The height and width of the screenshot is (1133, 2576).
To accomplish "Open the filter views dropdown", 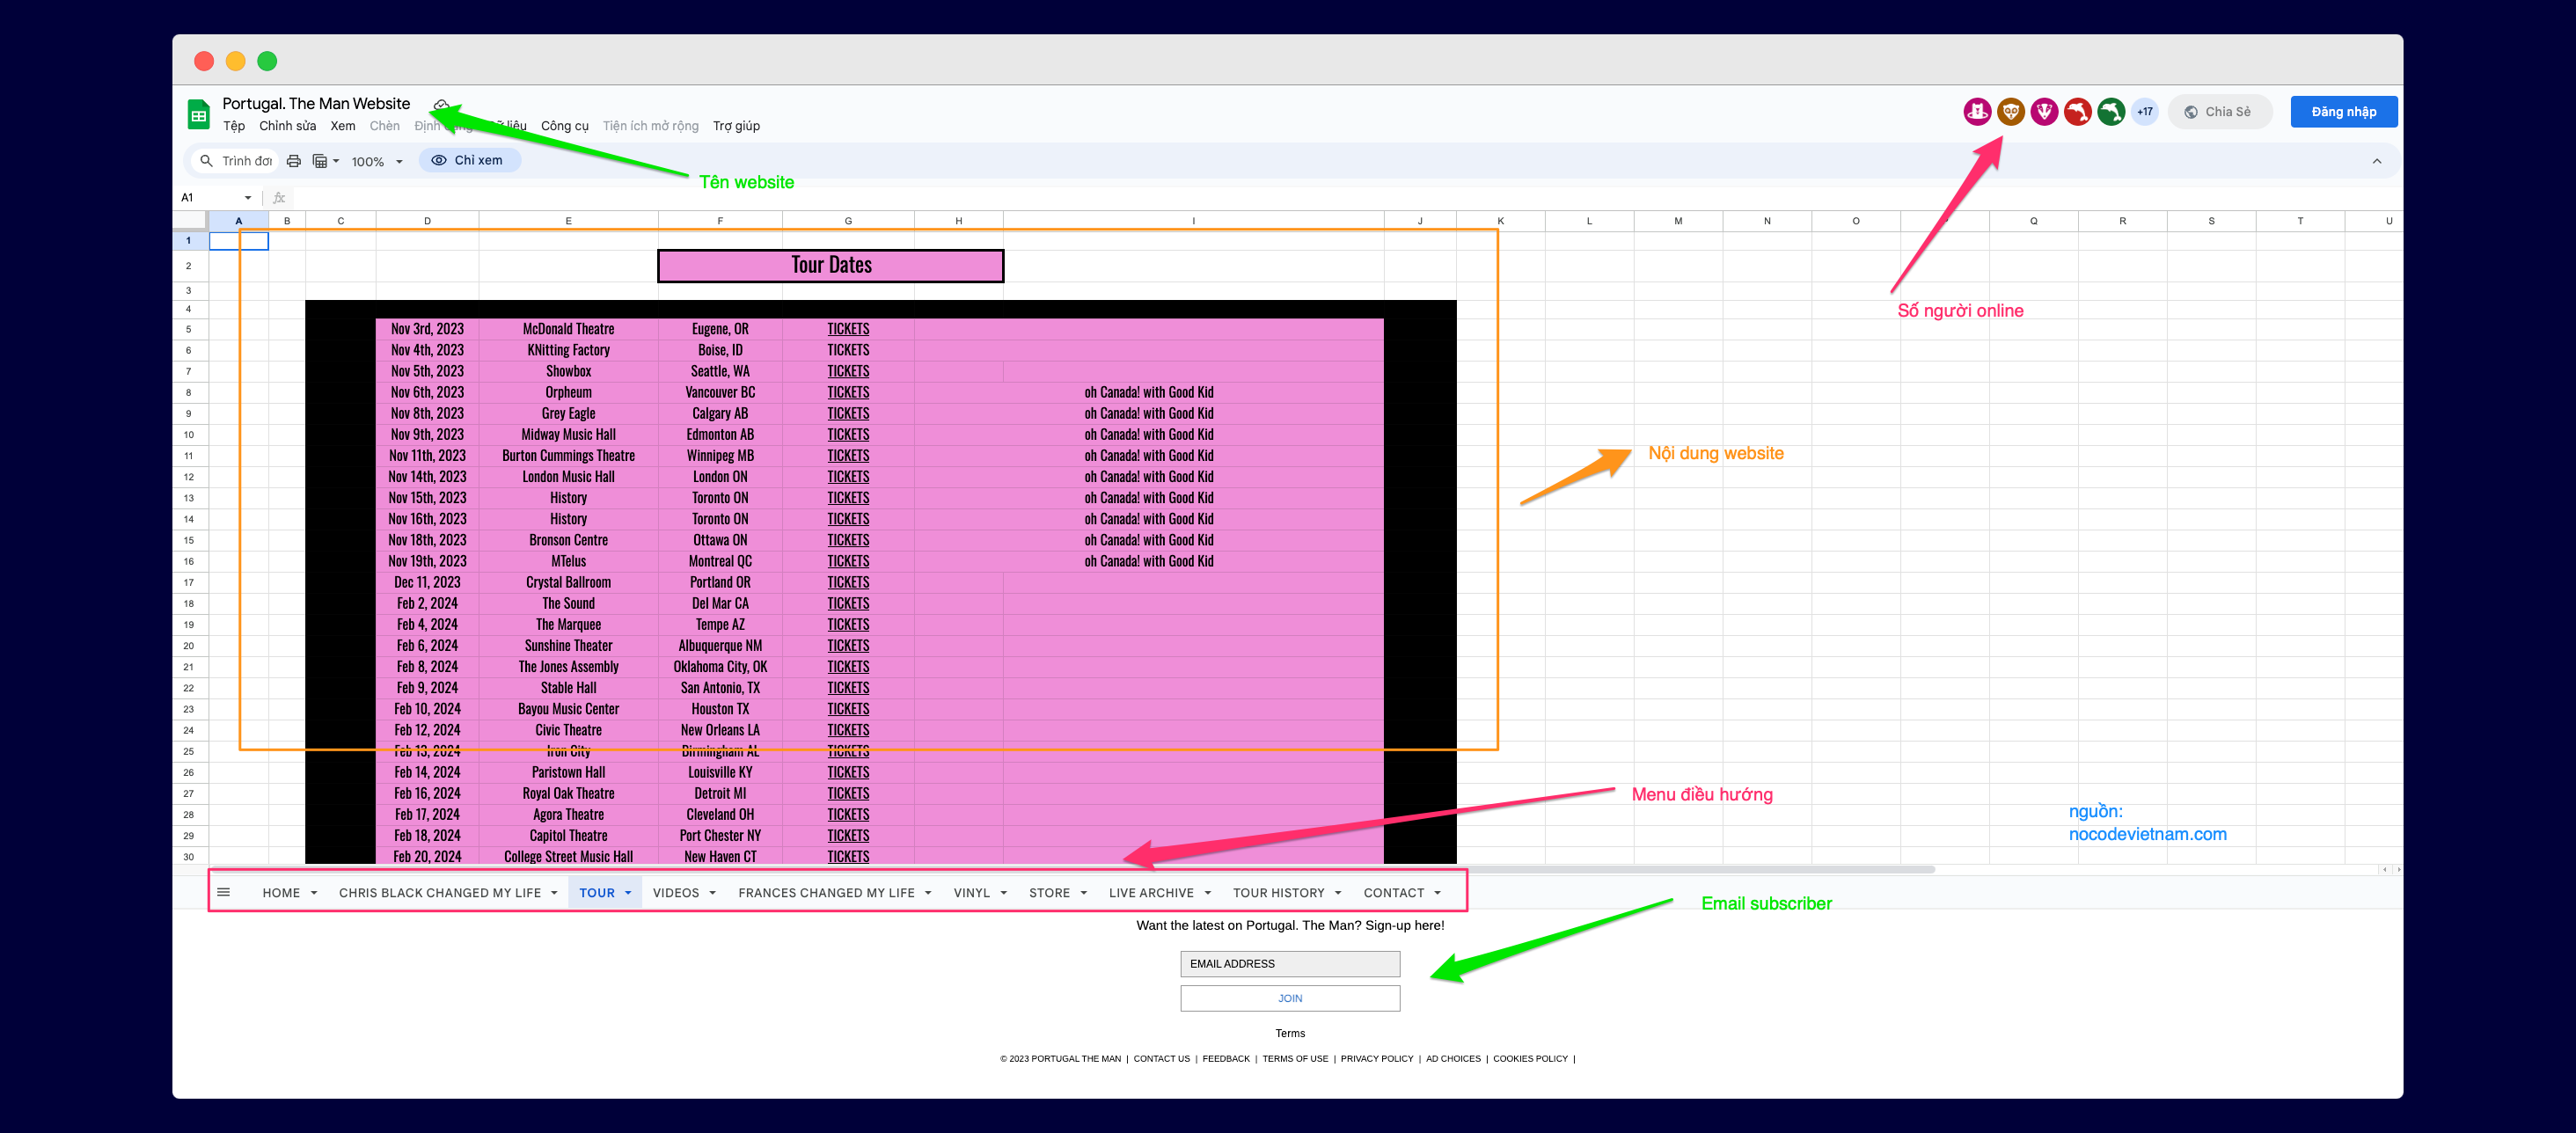I will click(x=326, y=161).
